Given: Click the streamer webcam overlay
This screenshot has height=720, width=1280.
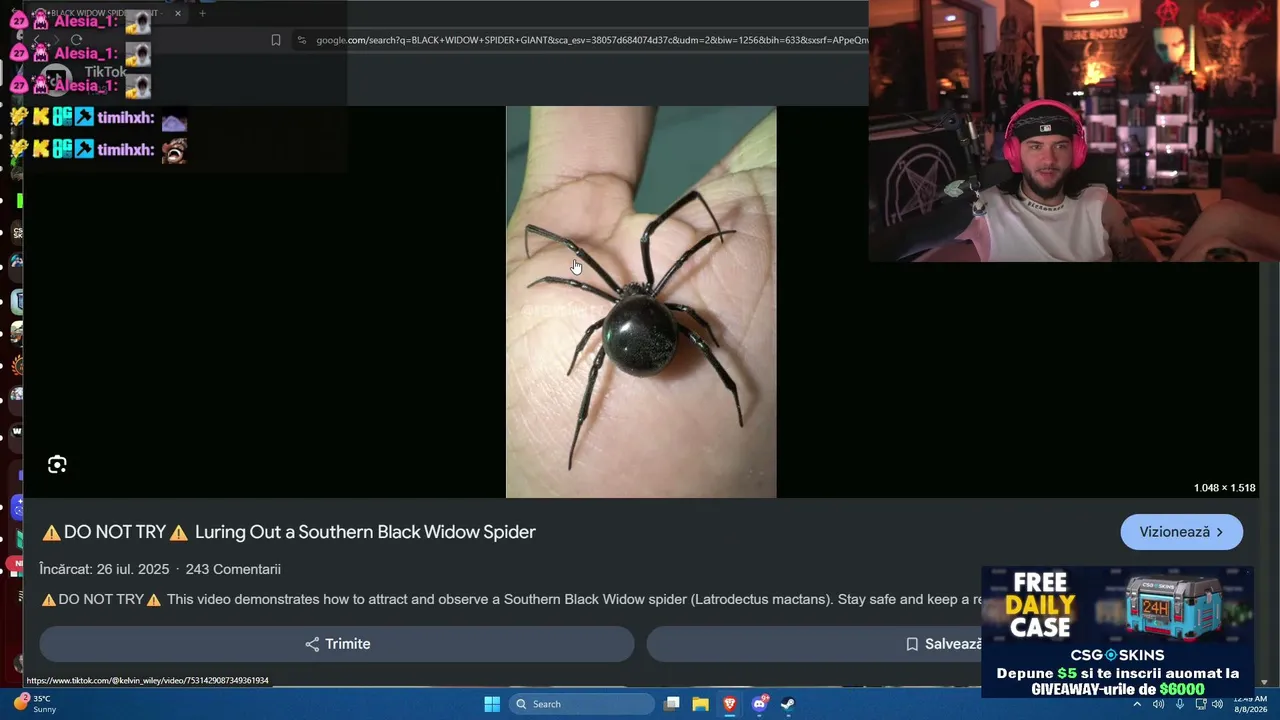Looking at the screenshot, I should click(1074, 131).
